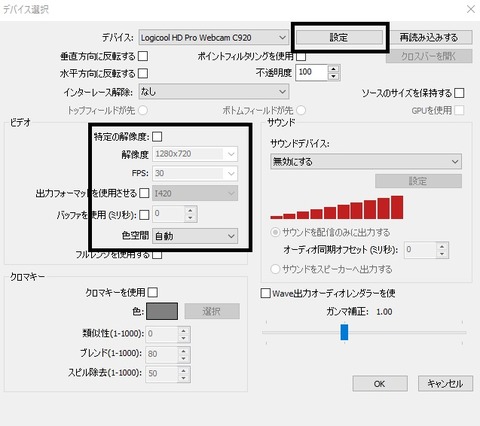Click the クロスバーを開く button
The image size is (480, 426).
[429, 56]
